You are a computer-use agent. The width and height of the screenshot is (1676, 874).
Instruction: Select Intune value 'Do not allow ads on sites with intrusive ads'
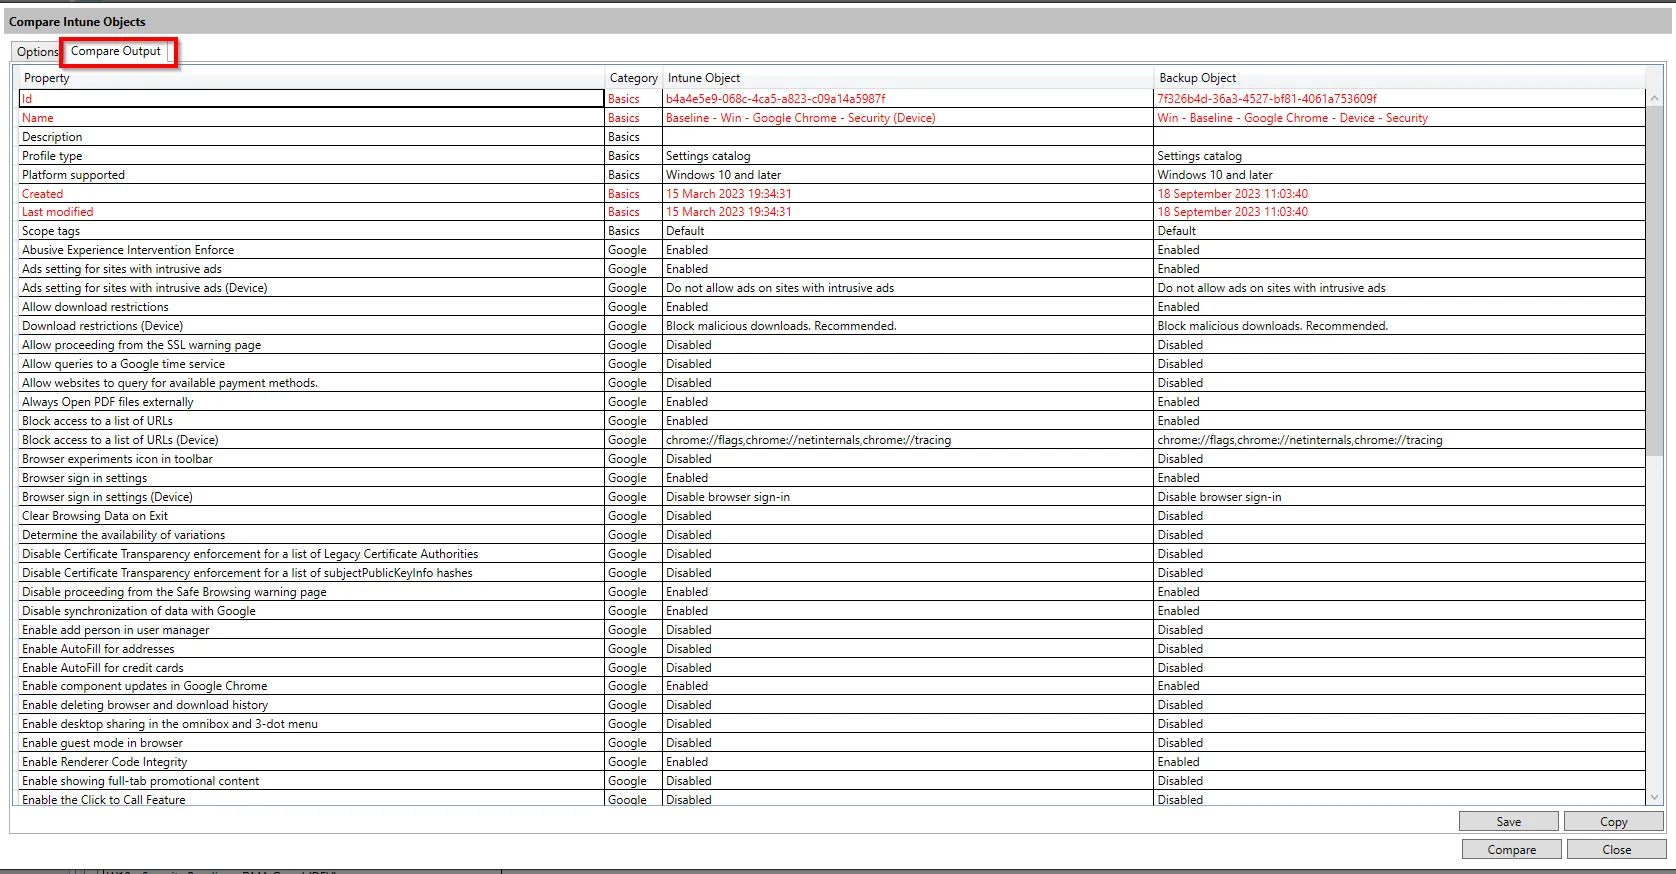click(780, 288)
